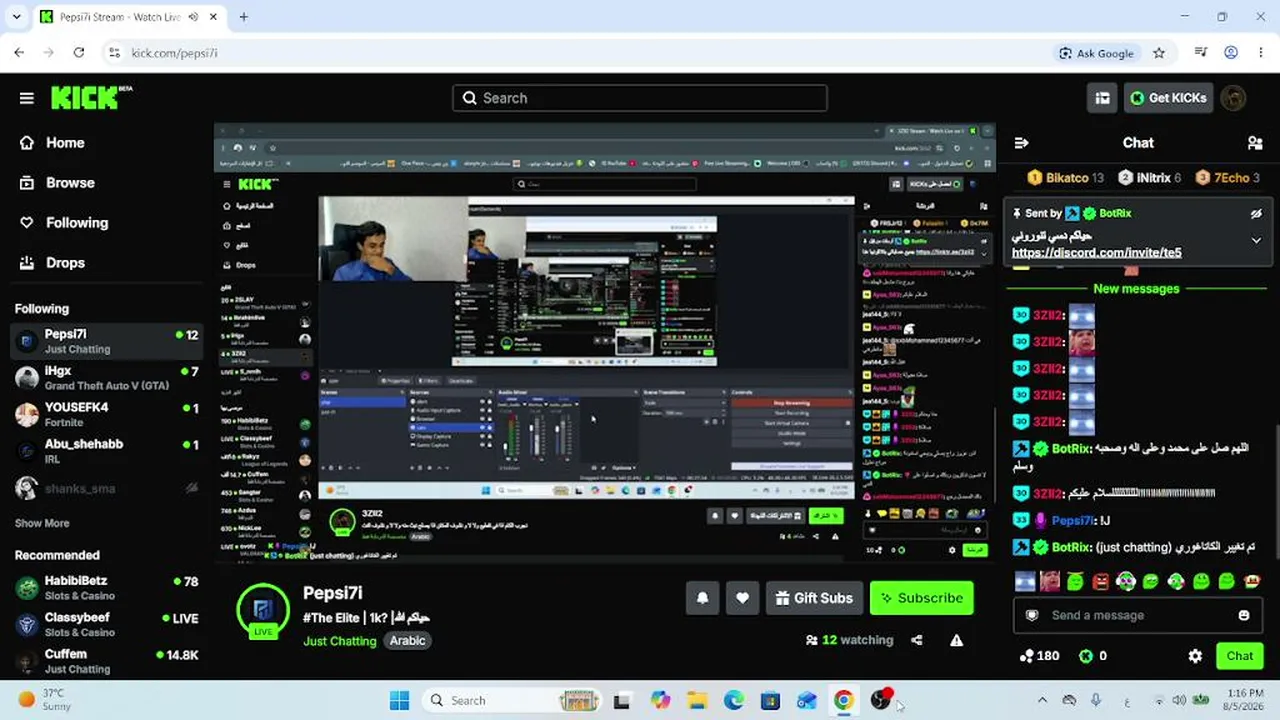
Task: Toggle the notification bell for Pepsi7i
Action: (702, 598)
